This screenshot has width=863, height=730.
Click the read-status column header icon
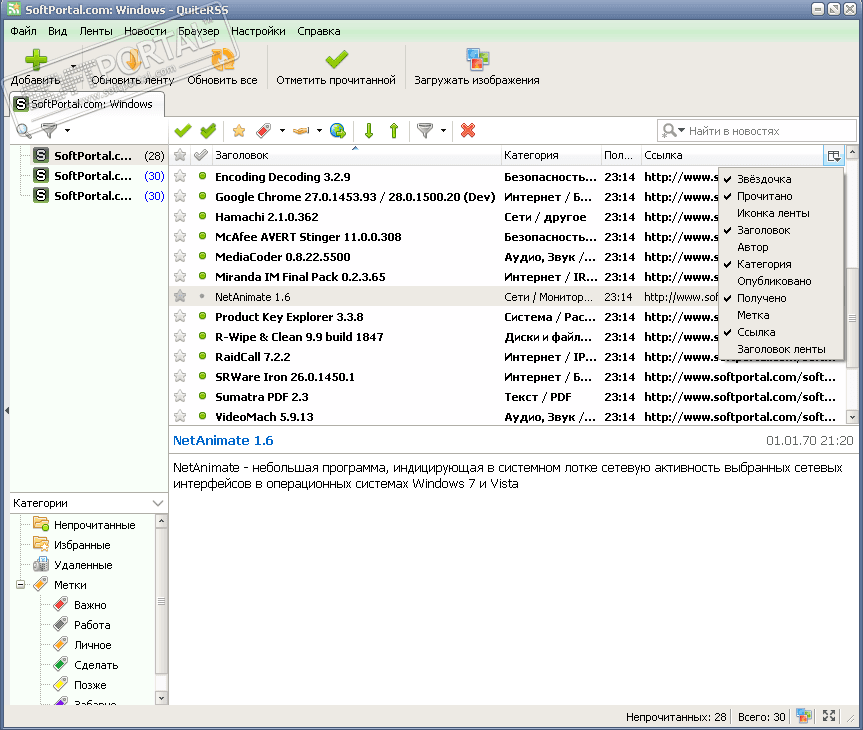pyautogui.click(x=201, y=155)
